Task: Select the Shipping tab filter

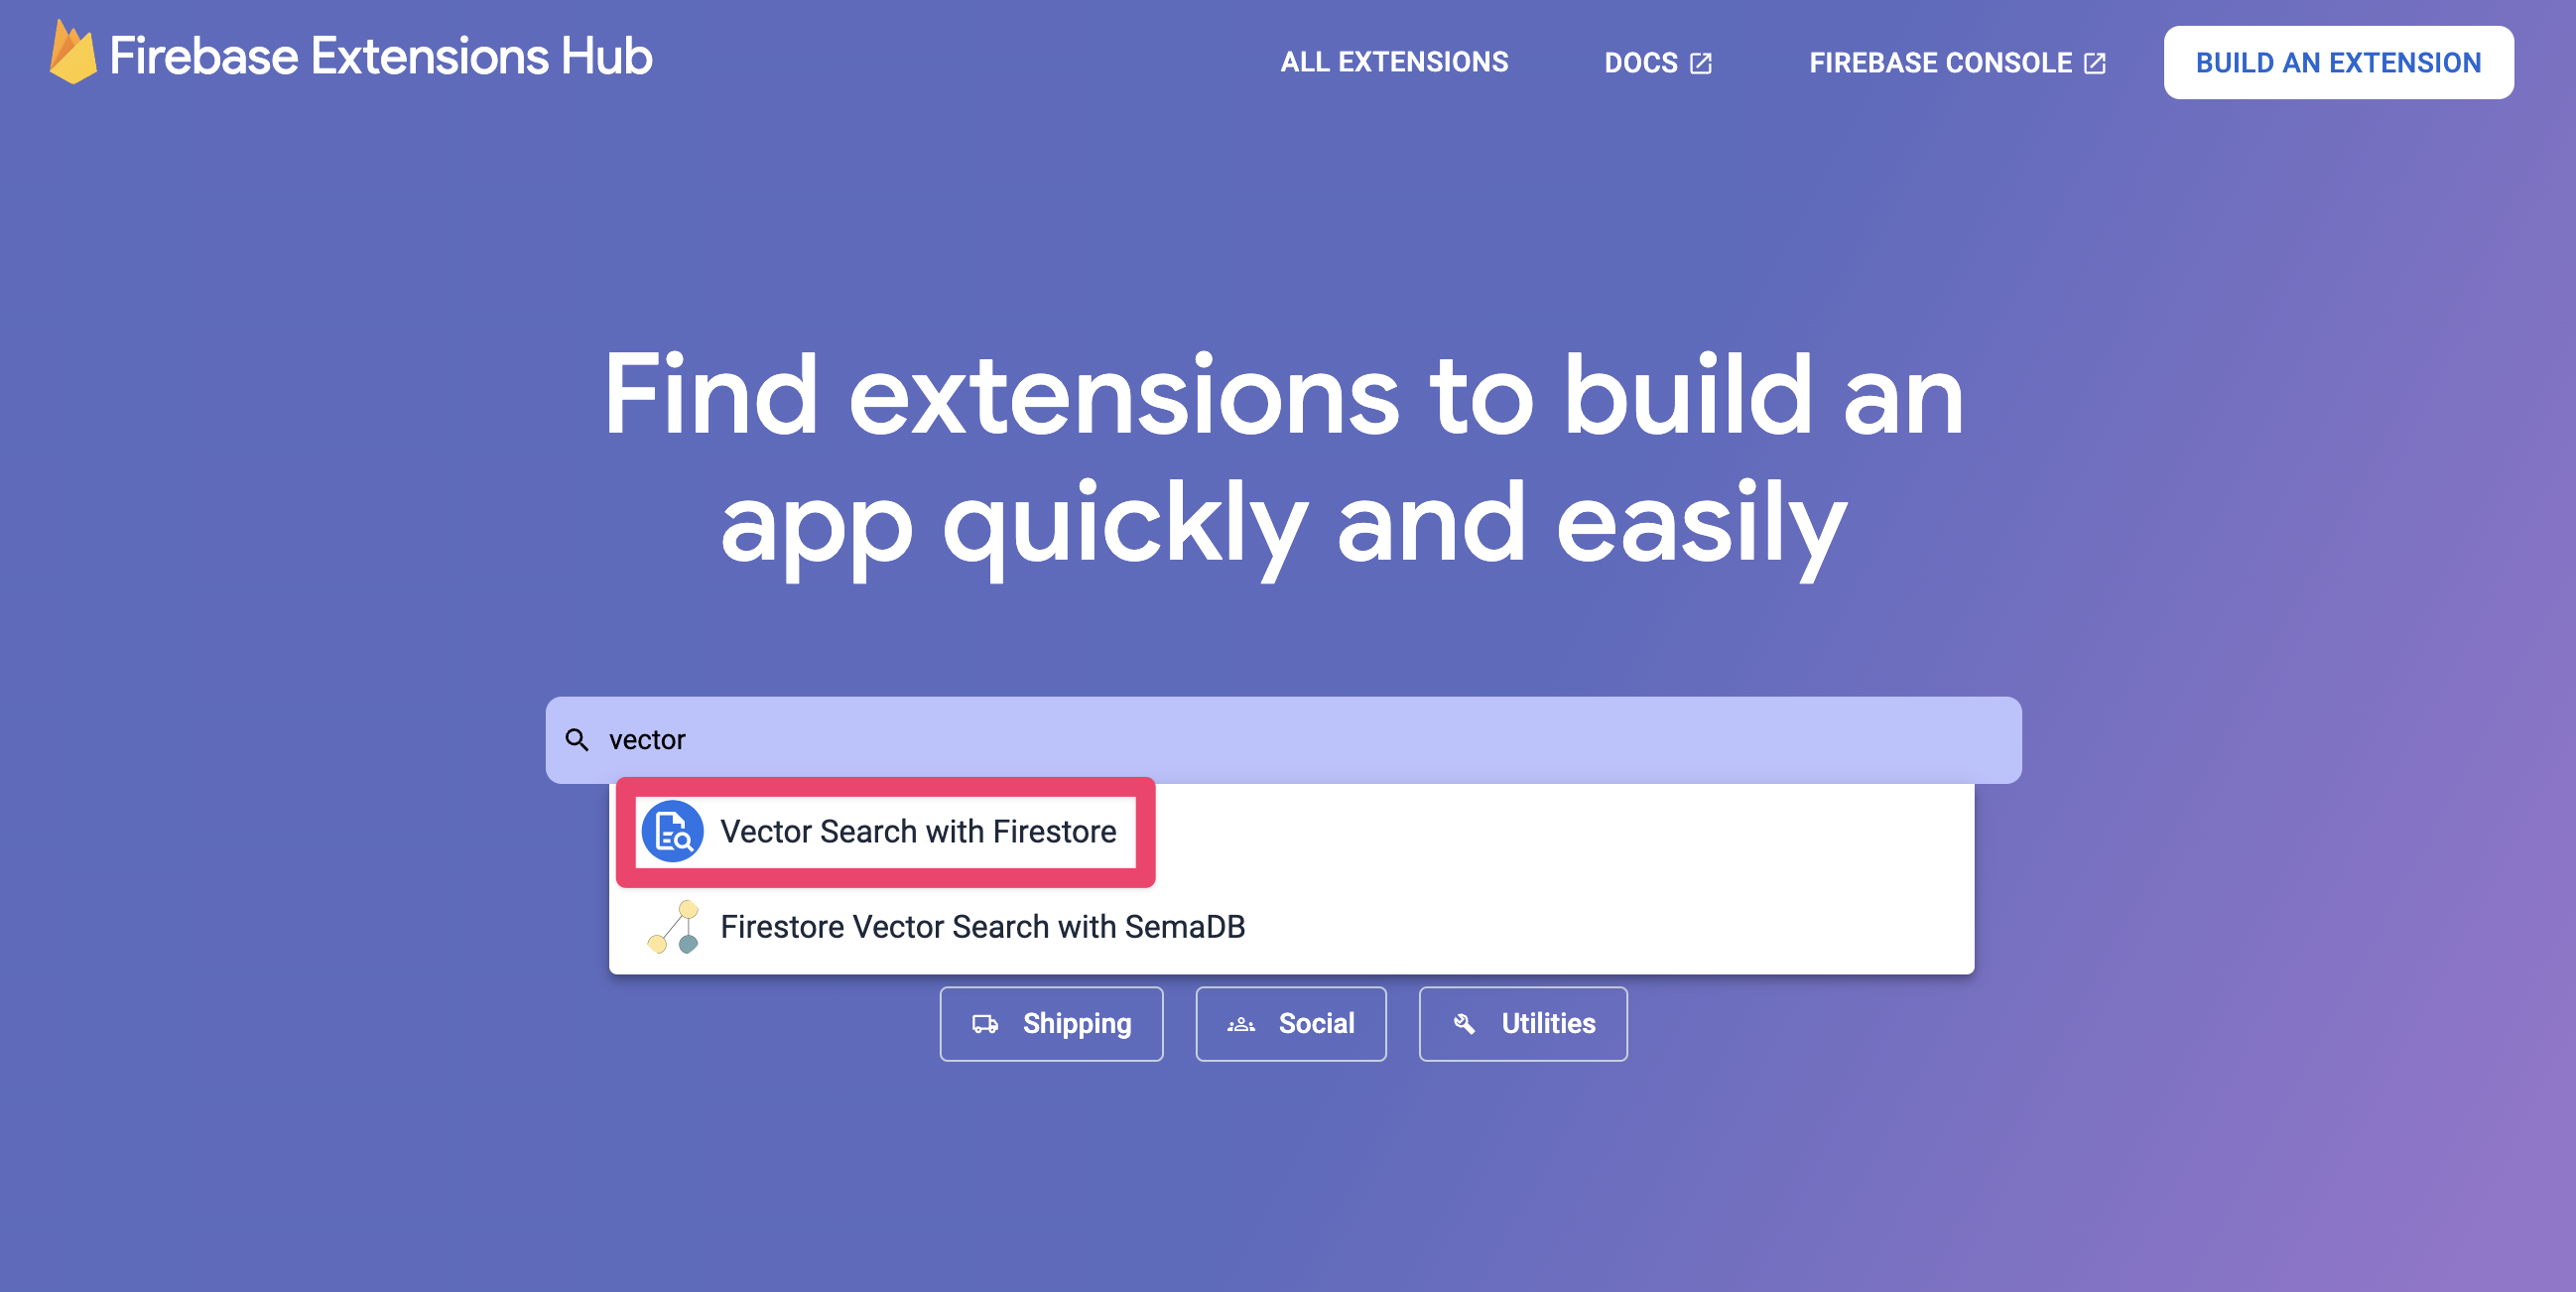Action: pyautogui.click(x=1051, y=1023)
